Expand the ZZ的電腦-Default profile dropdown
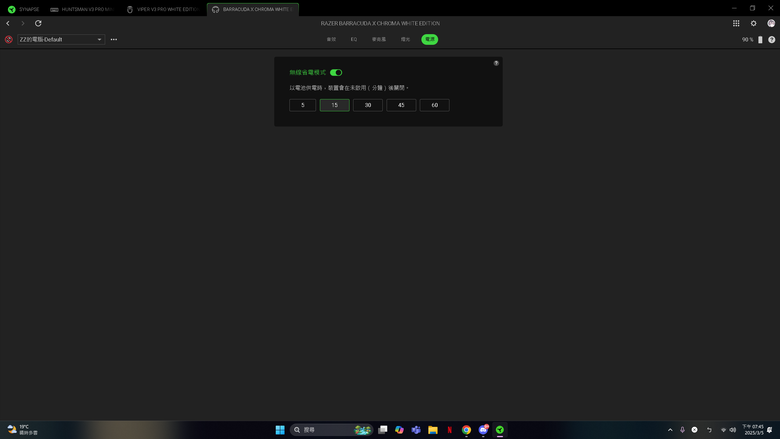Screen dimensions: 780x439 (x=61, y=39)
